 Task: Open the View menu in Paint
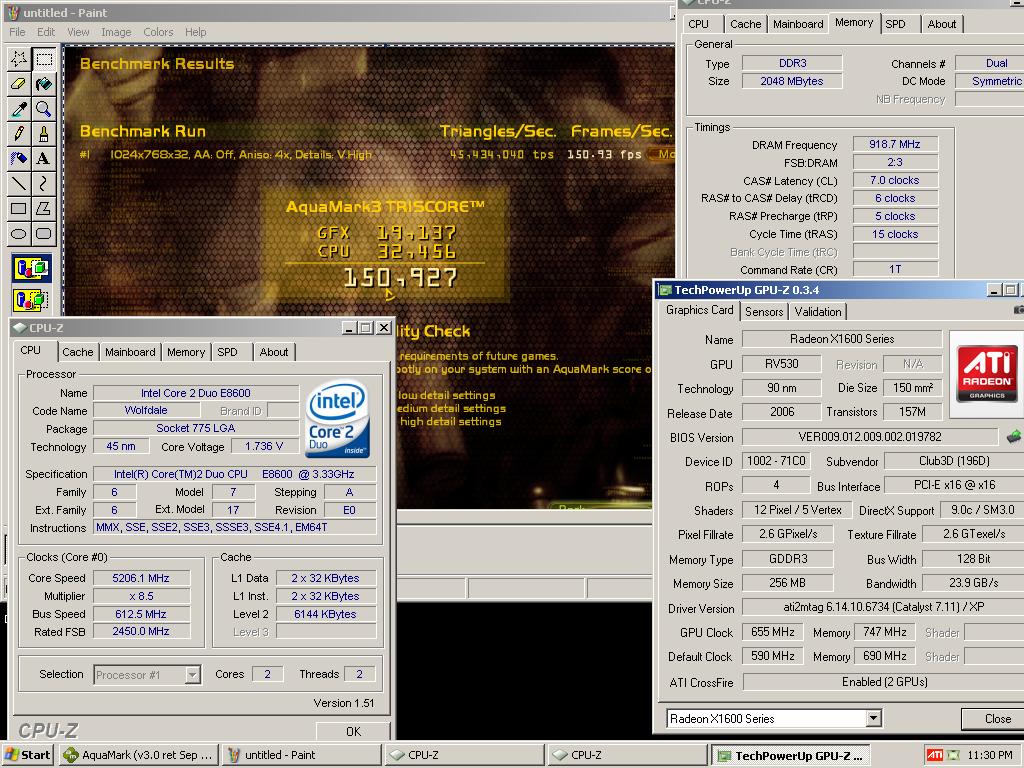[x=78, y=32]
